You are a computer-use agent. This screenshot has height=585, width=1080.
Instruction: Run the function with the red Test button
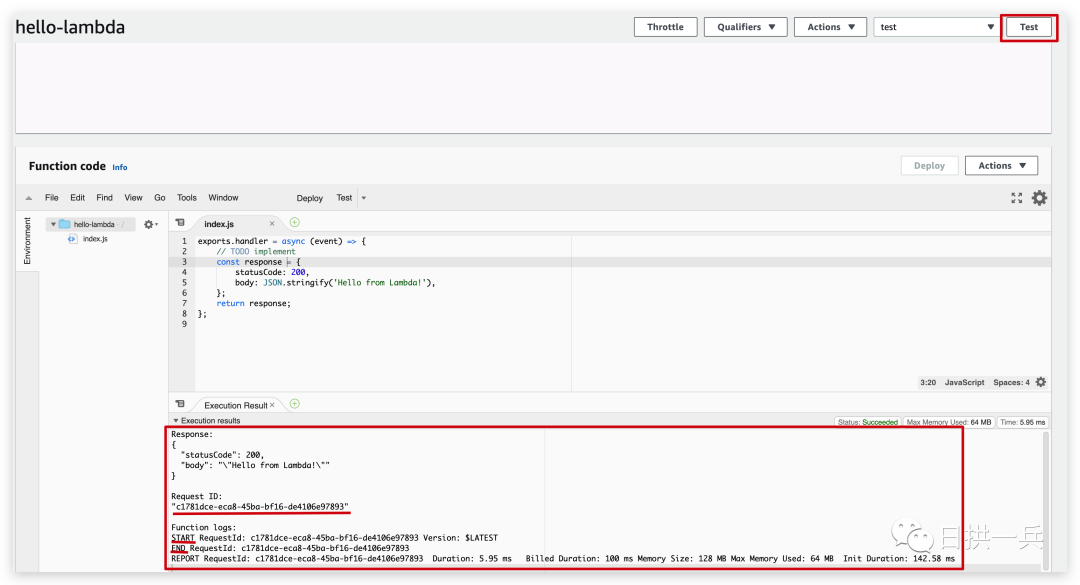(1029, 27)
